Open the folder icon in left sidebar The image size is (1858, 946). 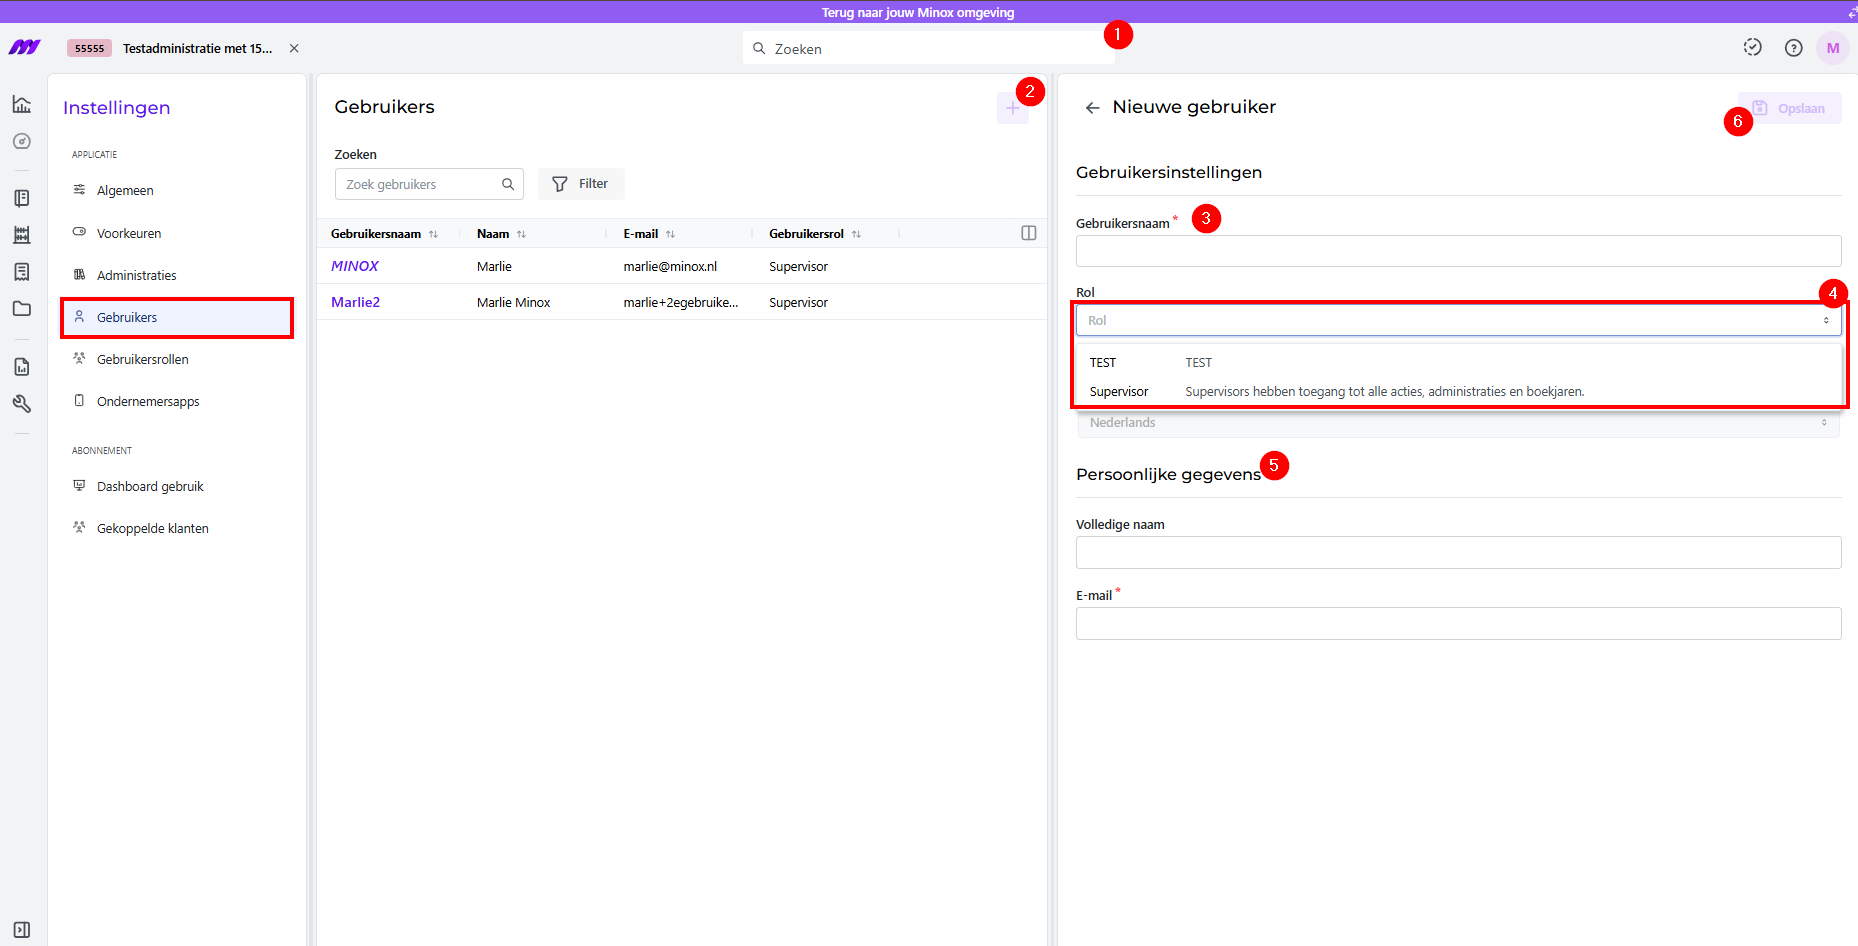pyautogui.click(x=22, y=309)
